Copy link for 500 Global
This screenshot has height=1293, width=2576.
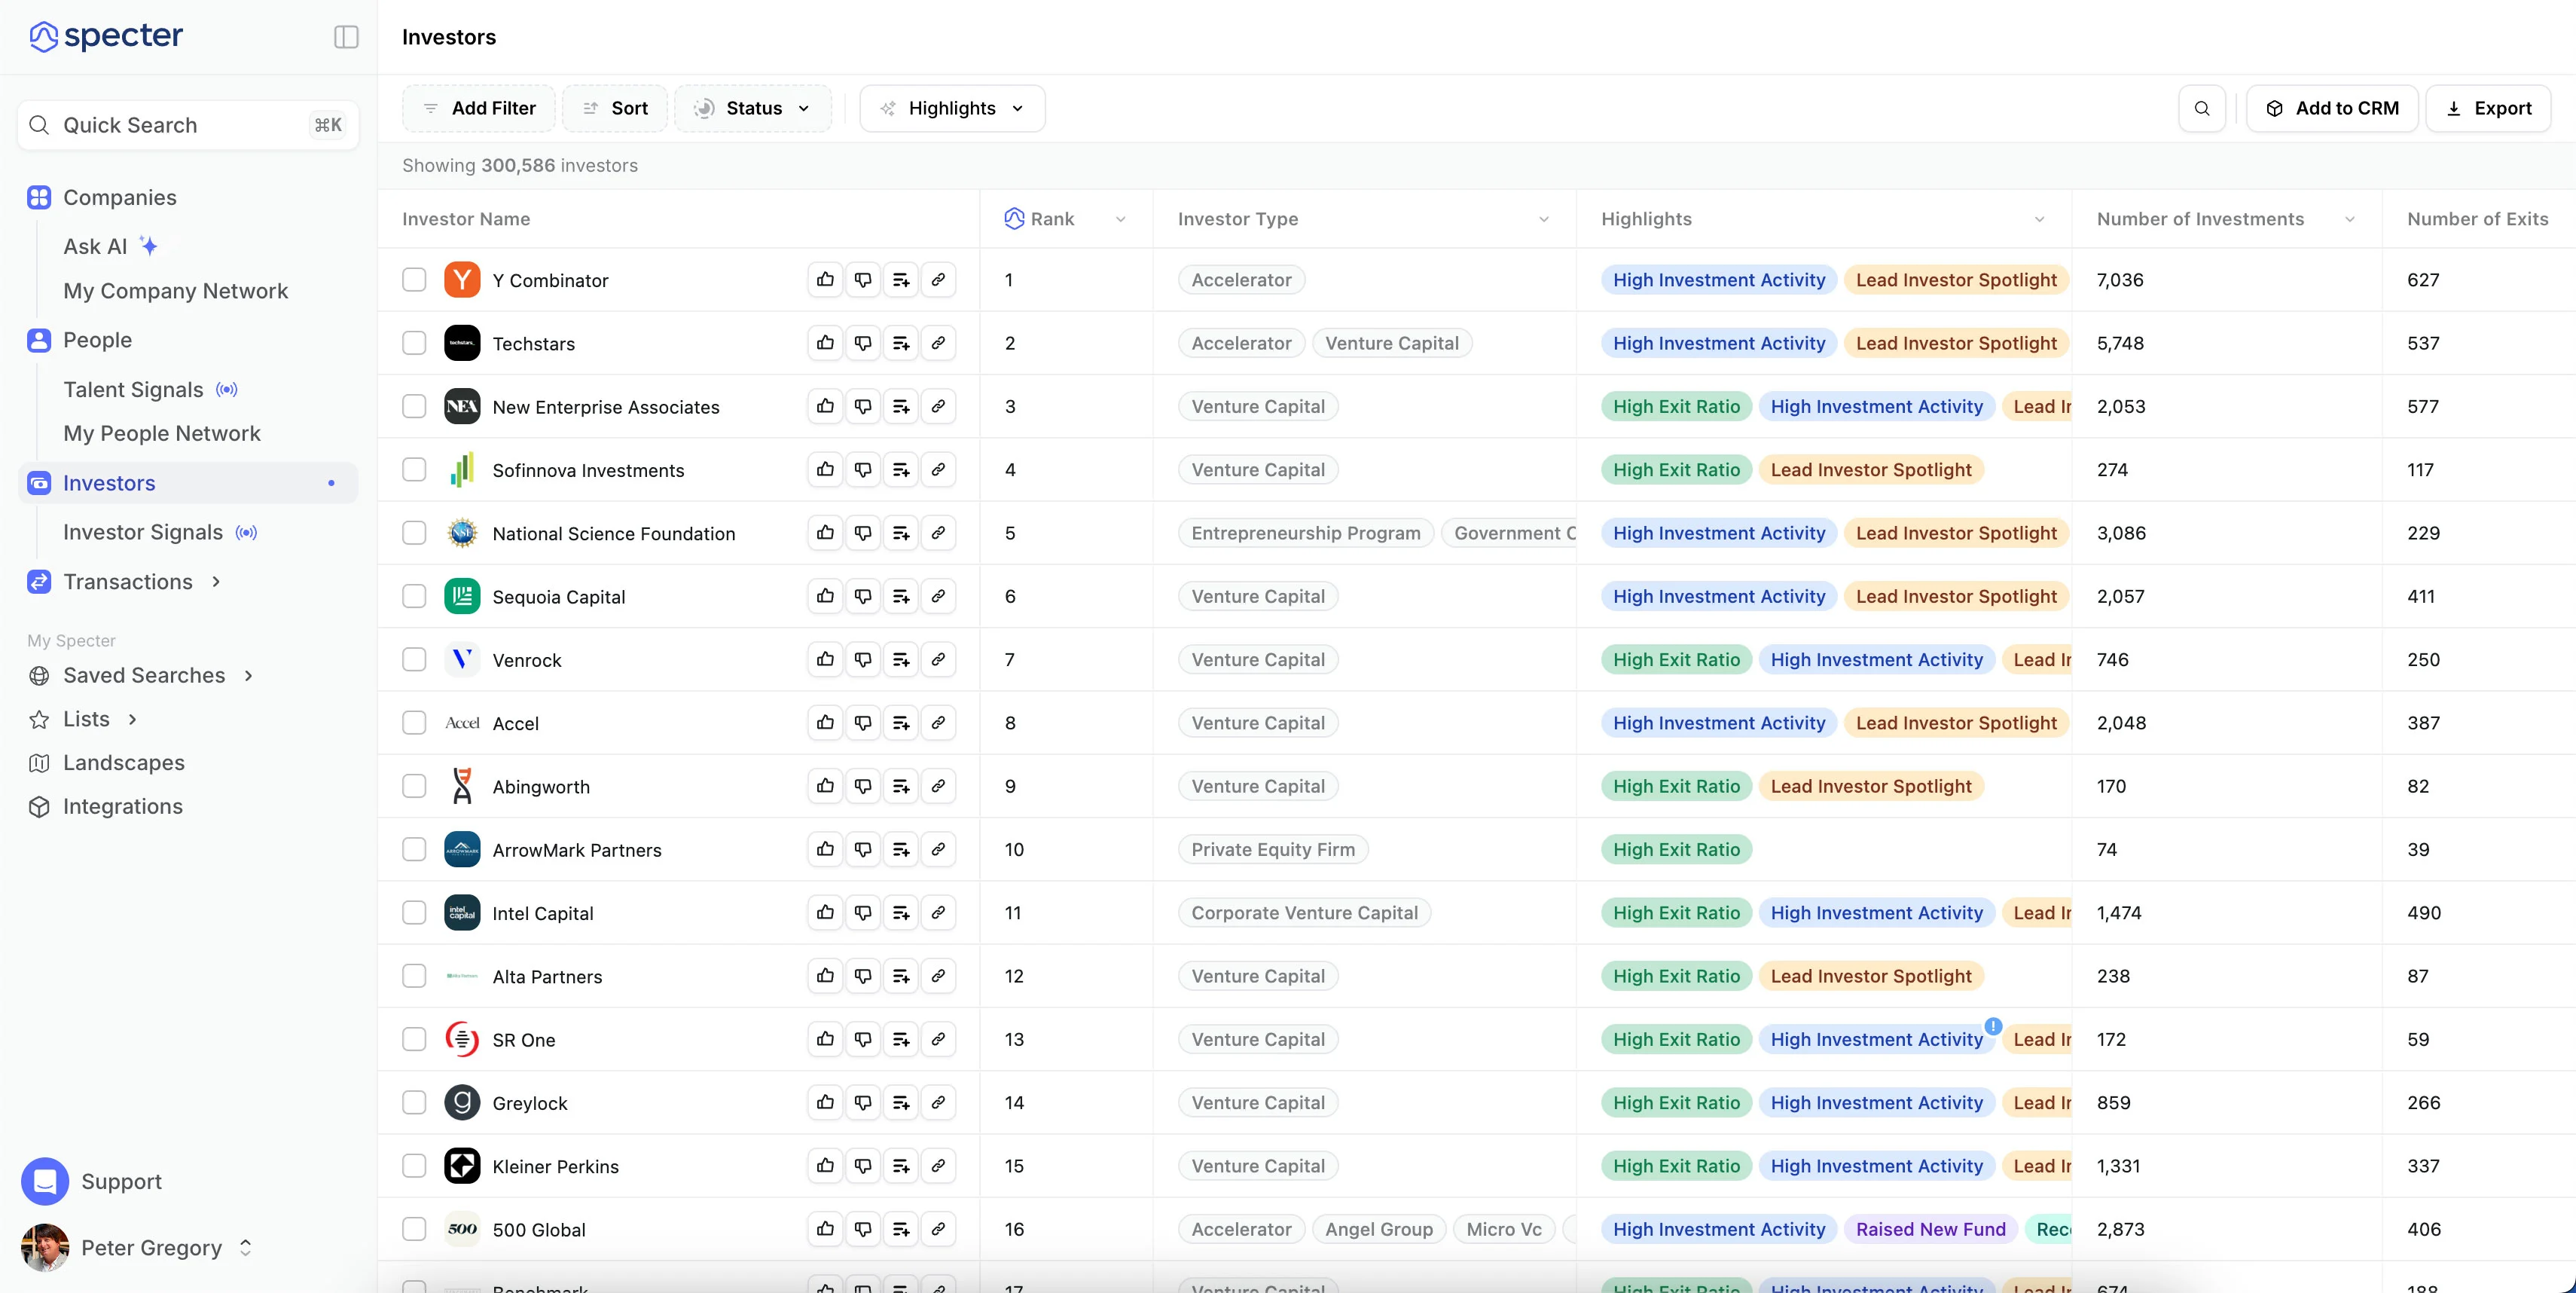click(938, 1228)
